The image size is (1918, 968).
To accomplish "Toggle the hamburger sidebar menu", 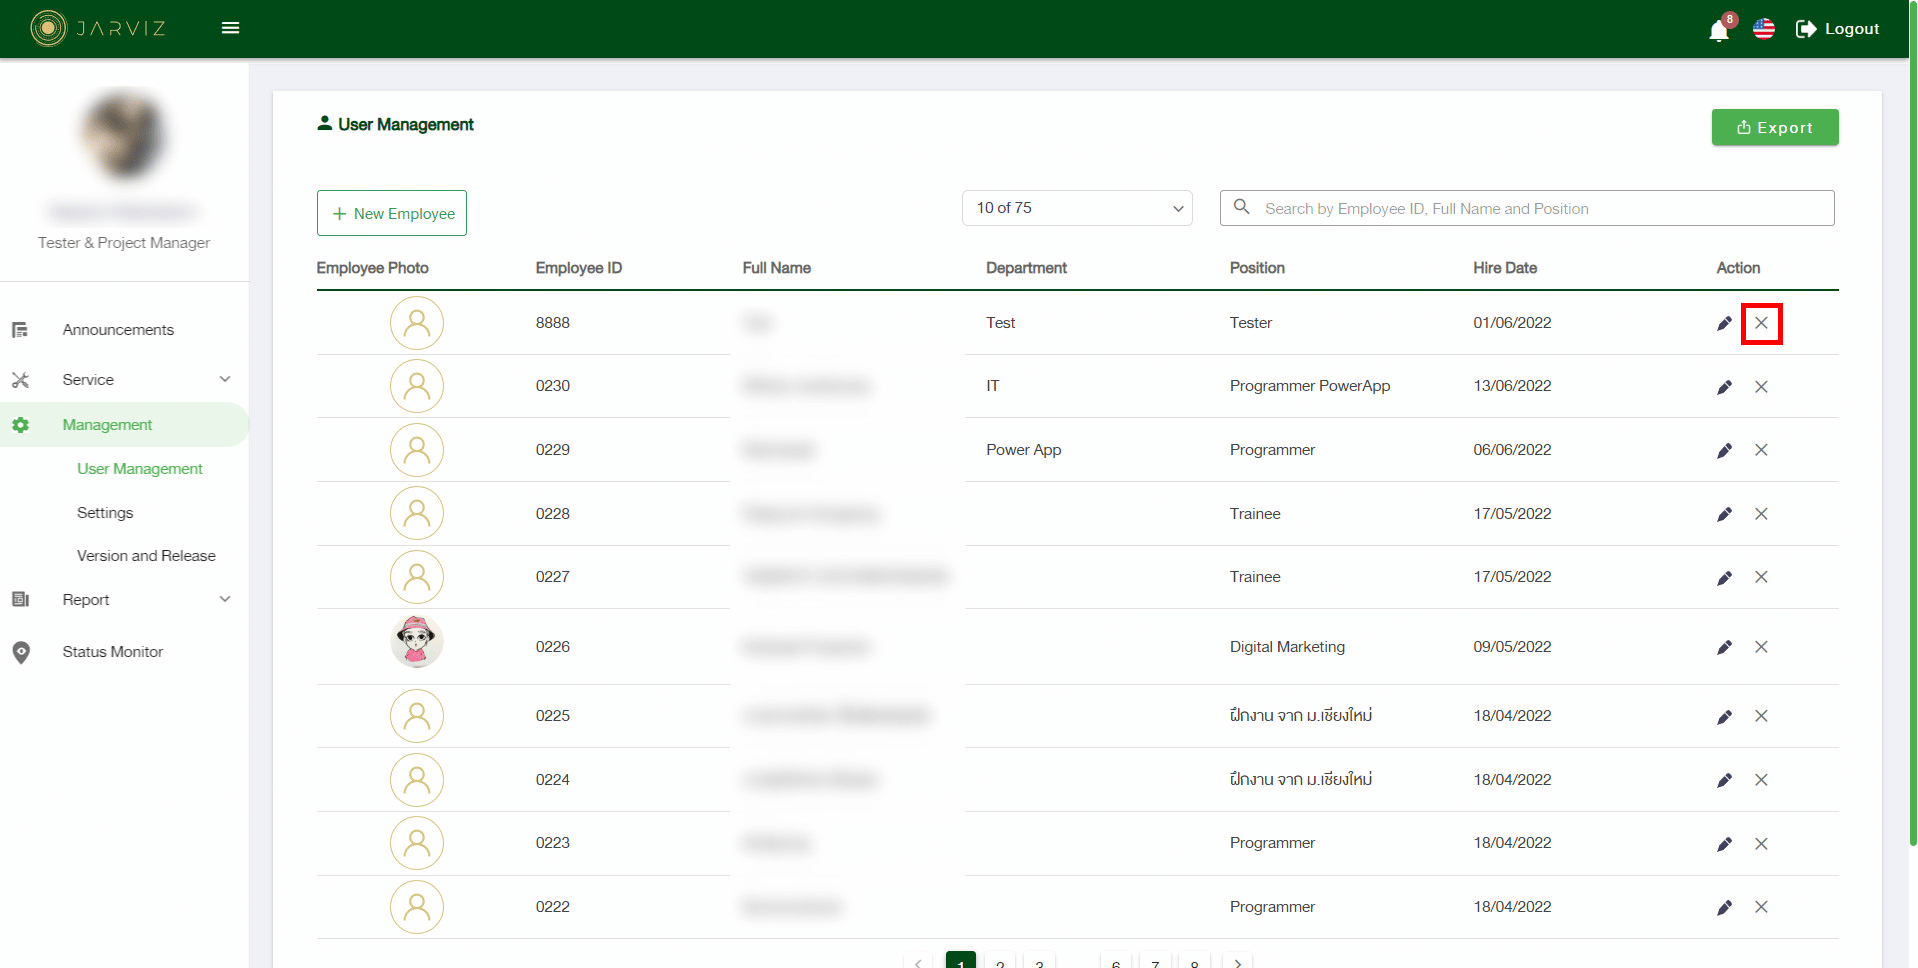I will click(x=230, y=28).
